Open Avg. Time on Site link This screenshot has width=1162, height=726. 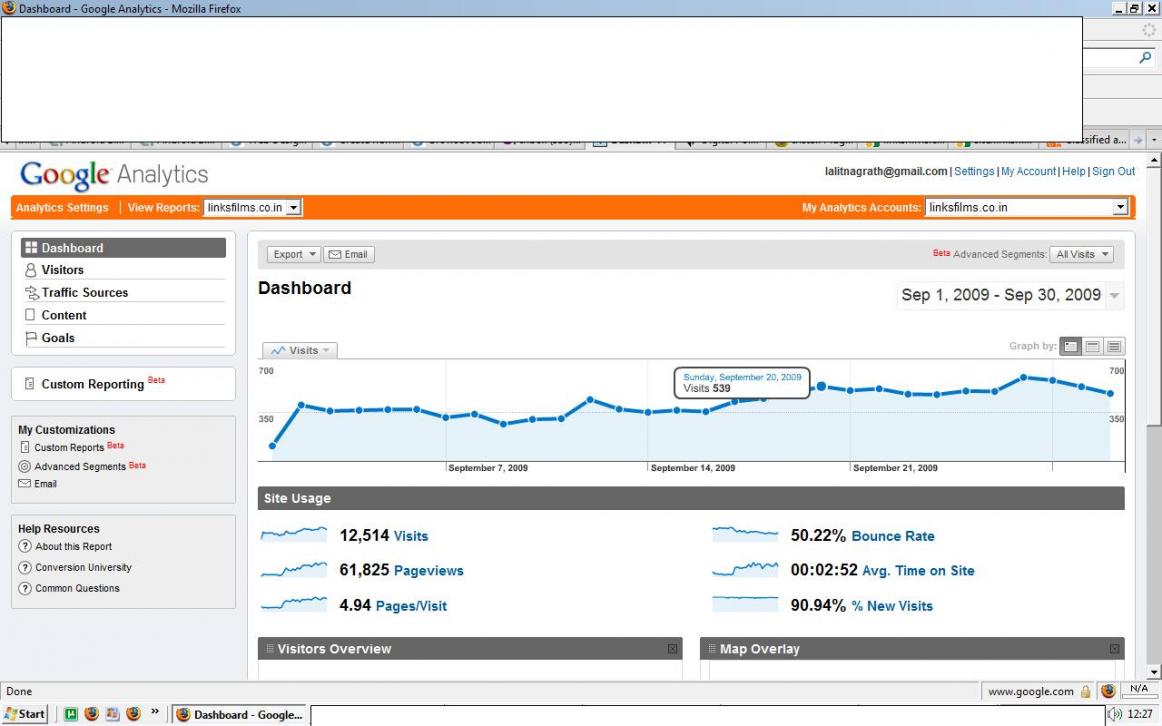(x=918, y=571)
